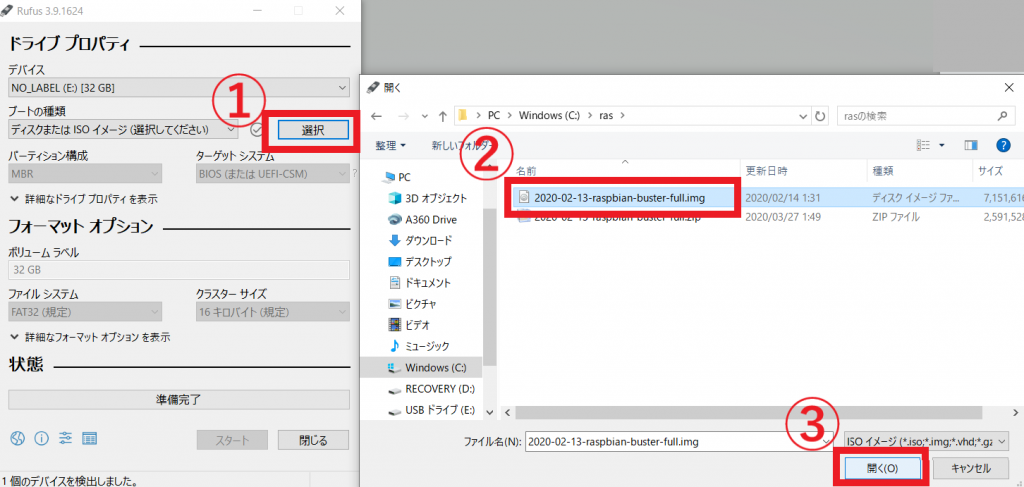
Task: Open クラスター サイズ dropdown
Action: (x=272, y=312)
